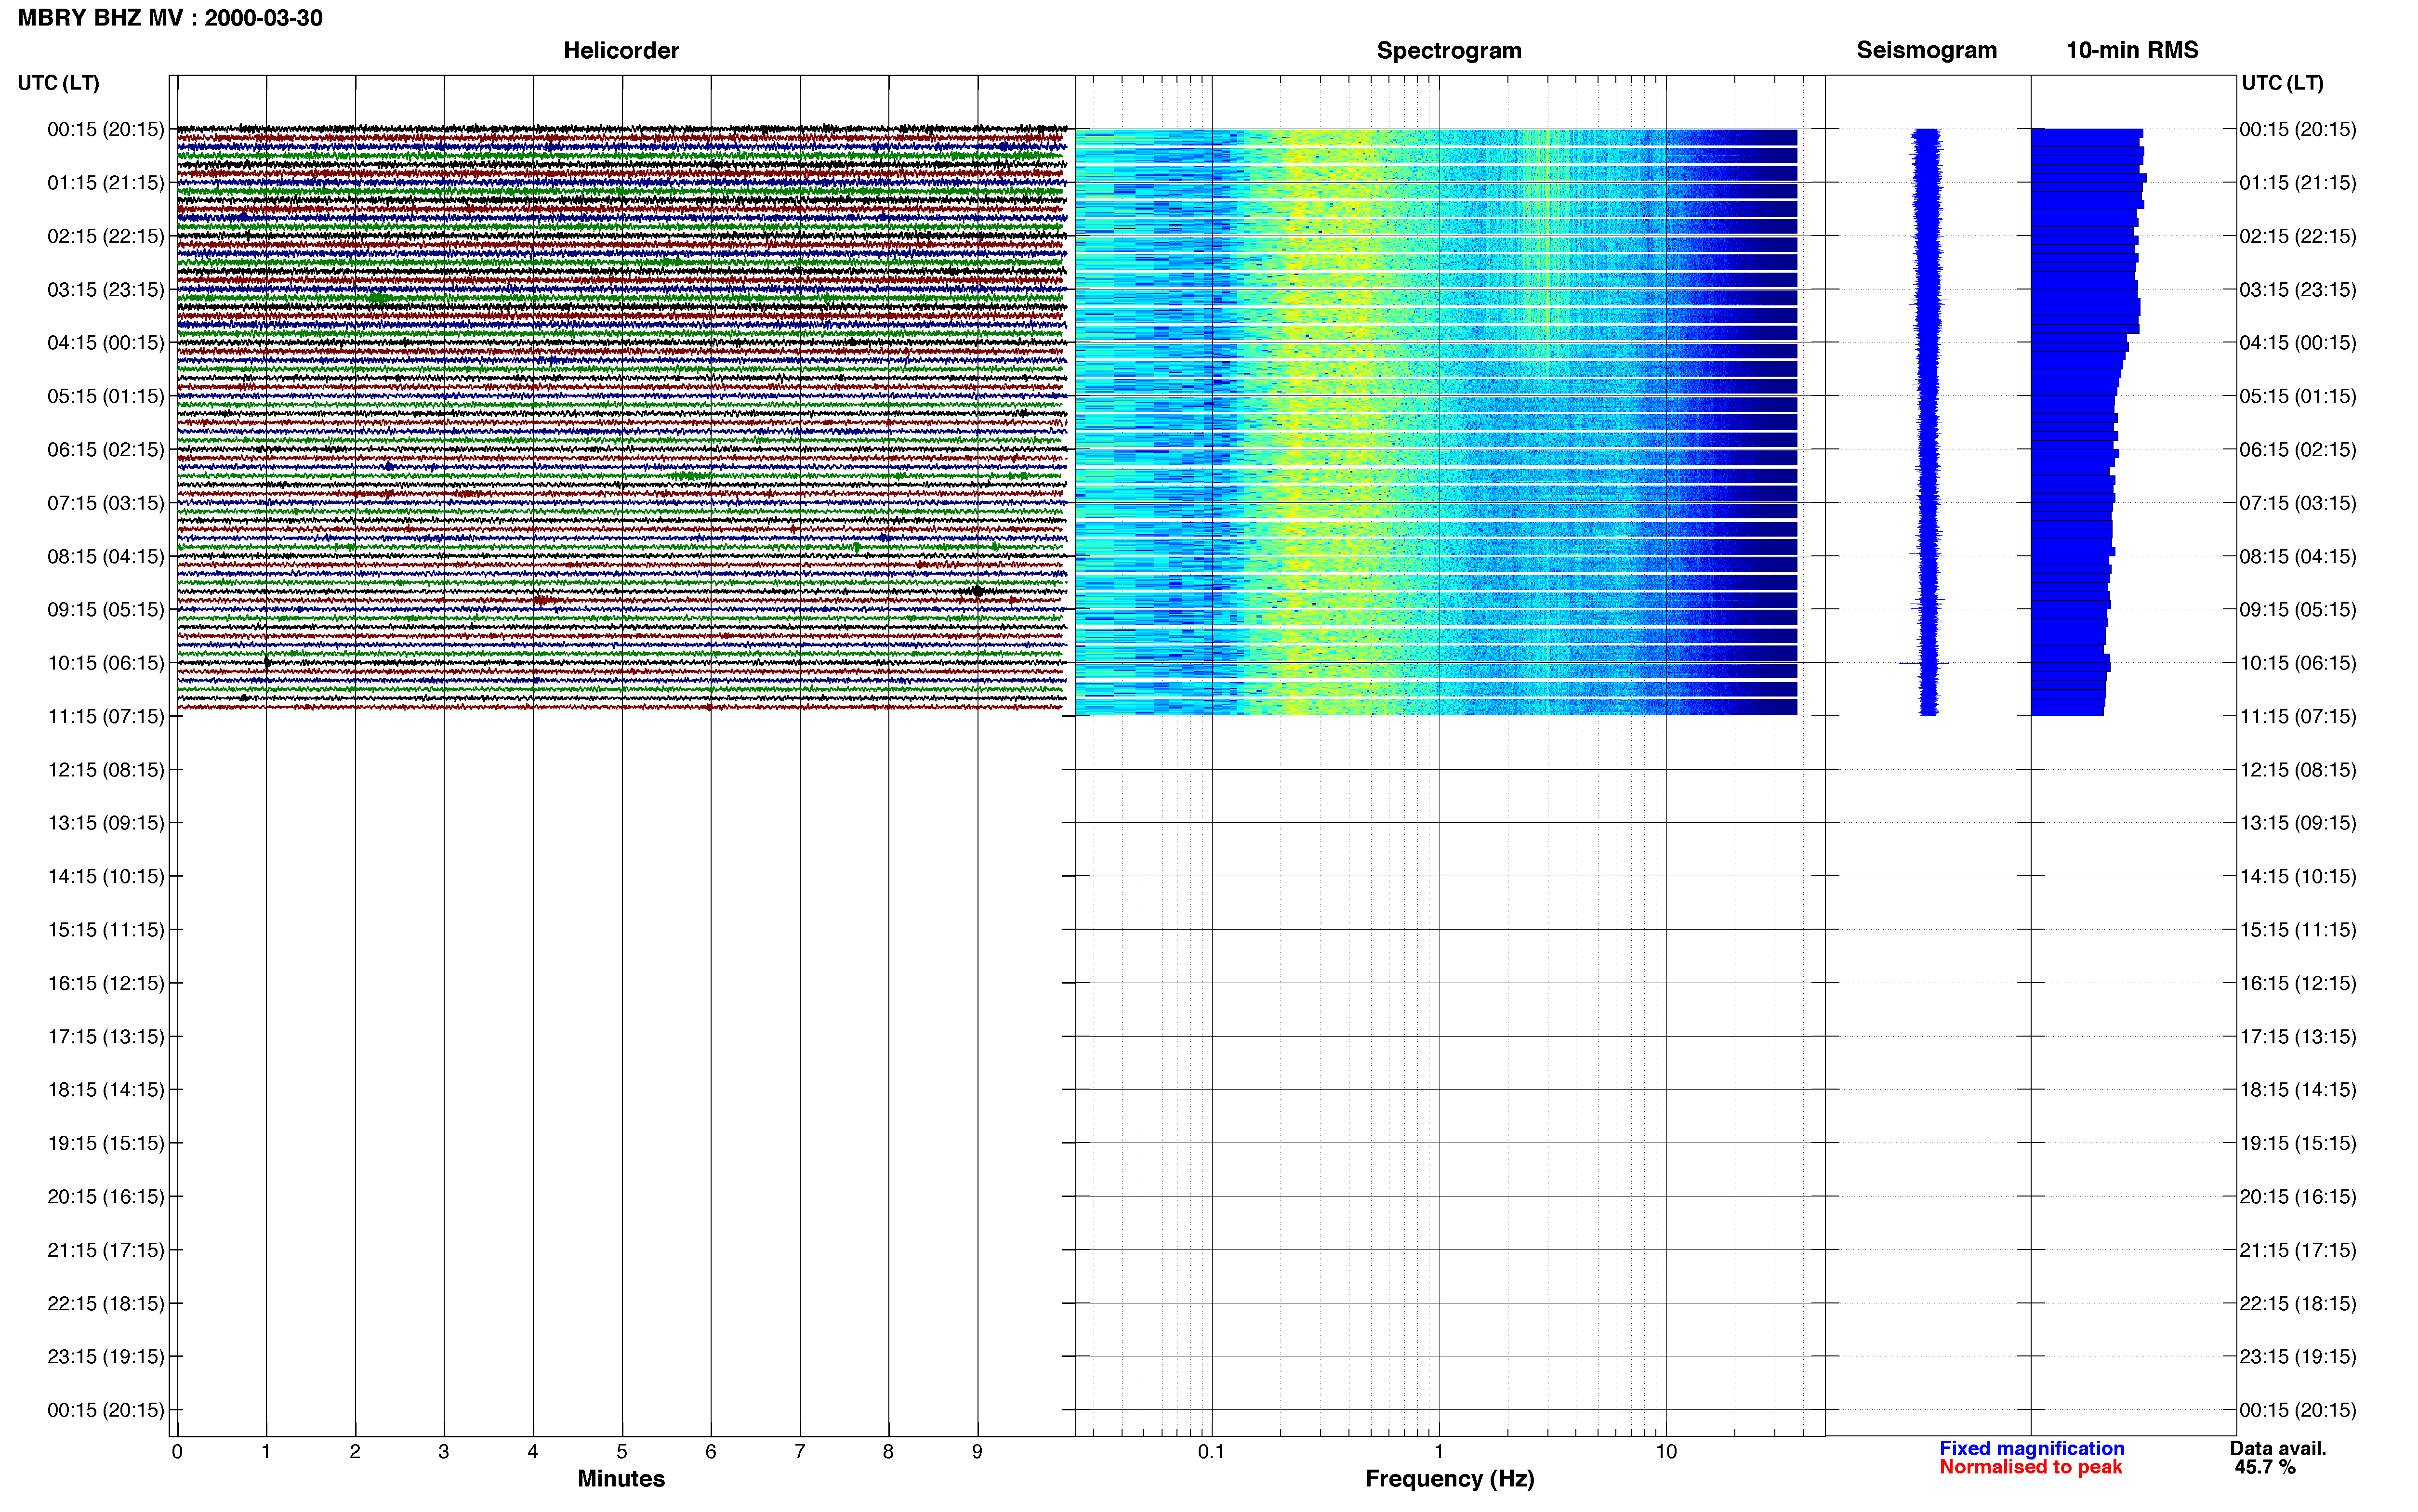The image size is (2418, 1512).
Task: Click the 'Minutes' axis label
Action: pyautogui.click(x=621, y=1478)
